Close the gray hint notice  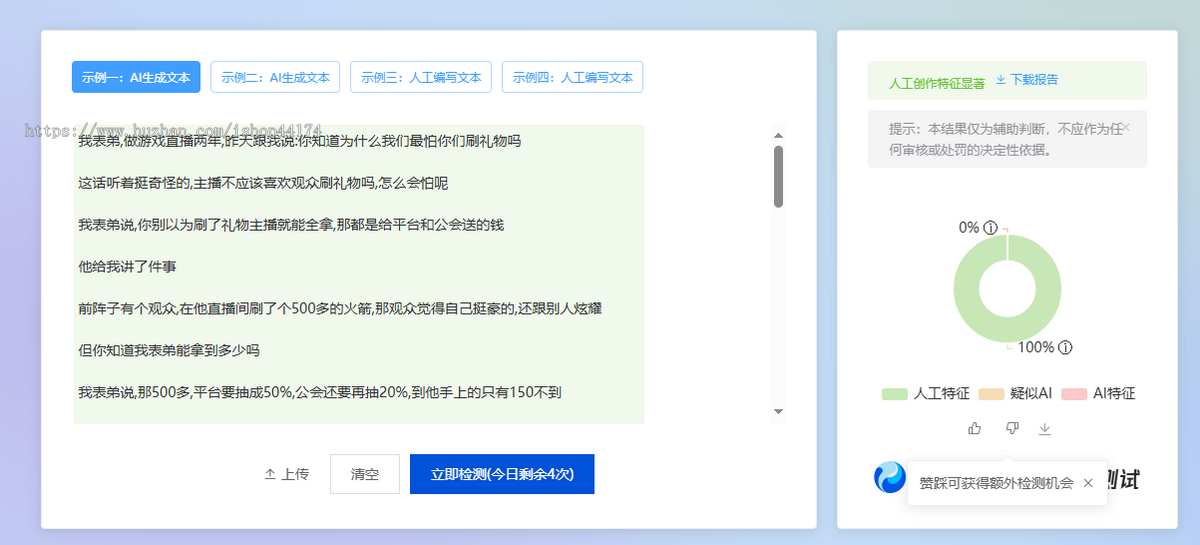tap(1126, 127)
